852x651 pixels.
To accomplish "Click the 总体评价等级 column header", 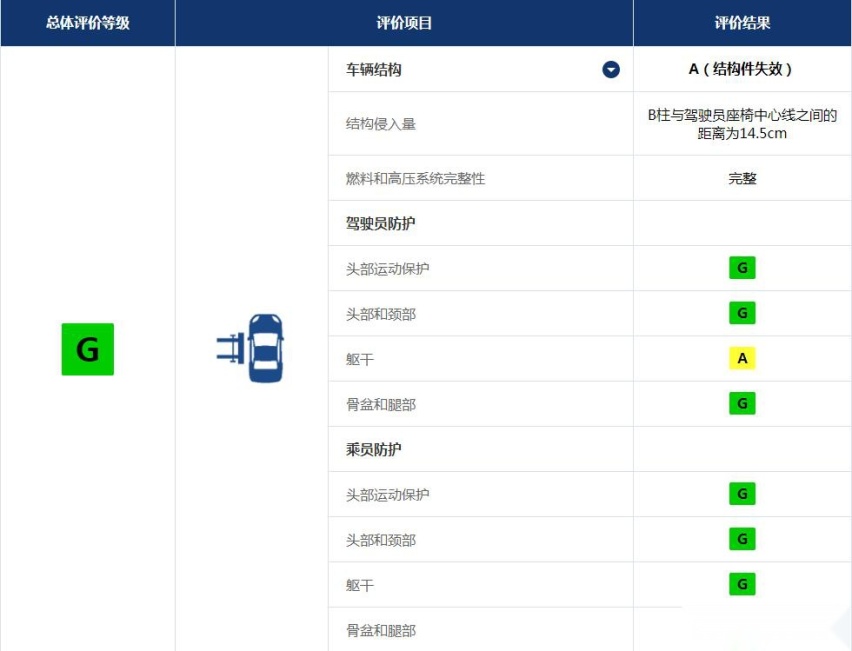I will tap(87, 23).
